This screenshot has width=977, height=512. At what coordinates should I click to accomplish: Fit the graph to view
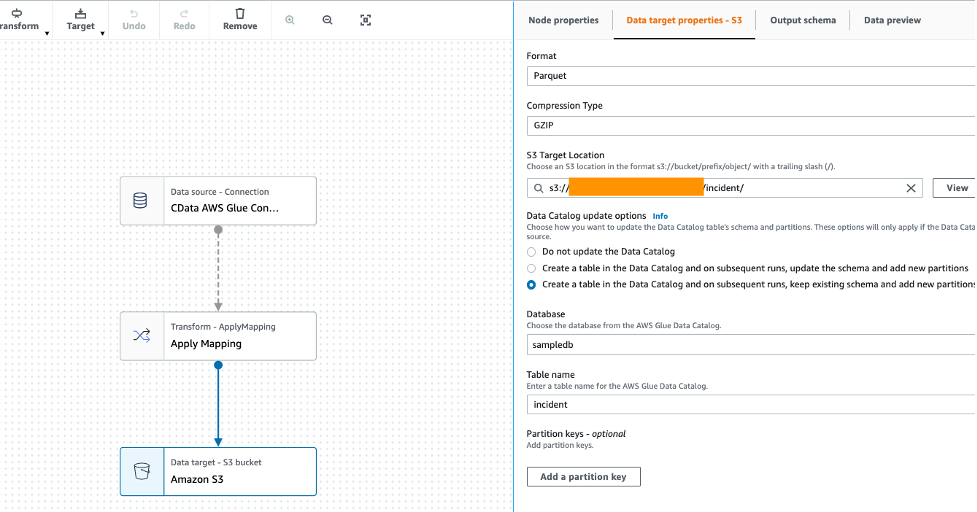366,20
